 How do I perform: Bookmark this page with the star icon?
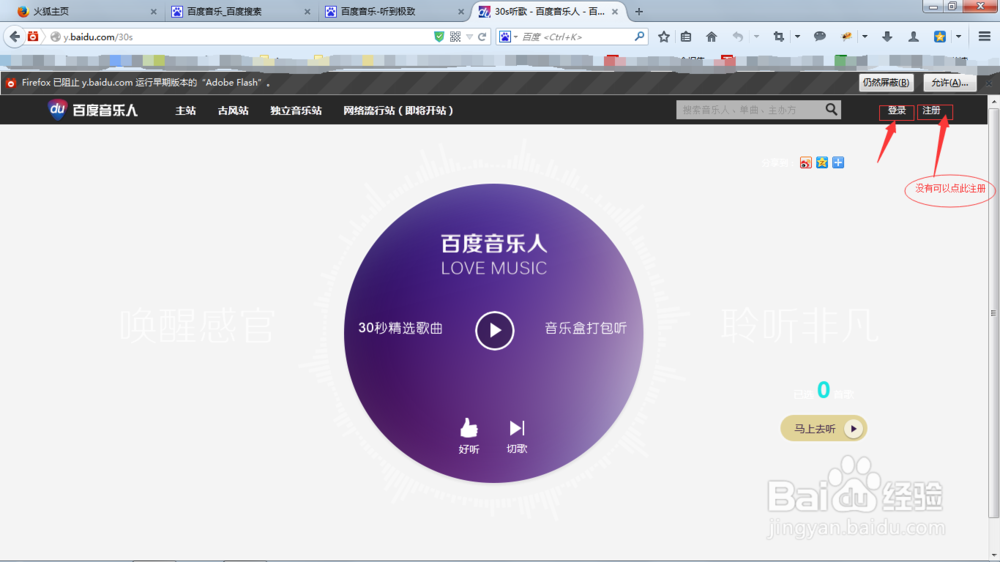tap(664, 37)
